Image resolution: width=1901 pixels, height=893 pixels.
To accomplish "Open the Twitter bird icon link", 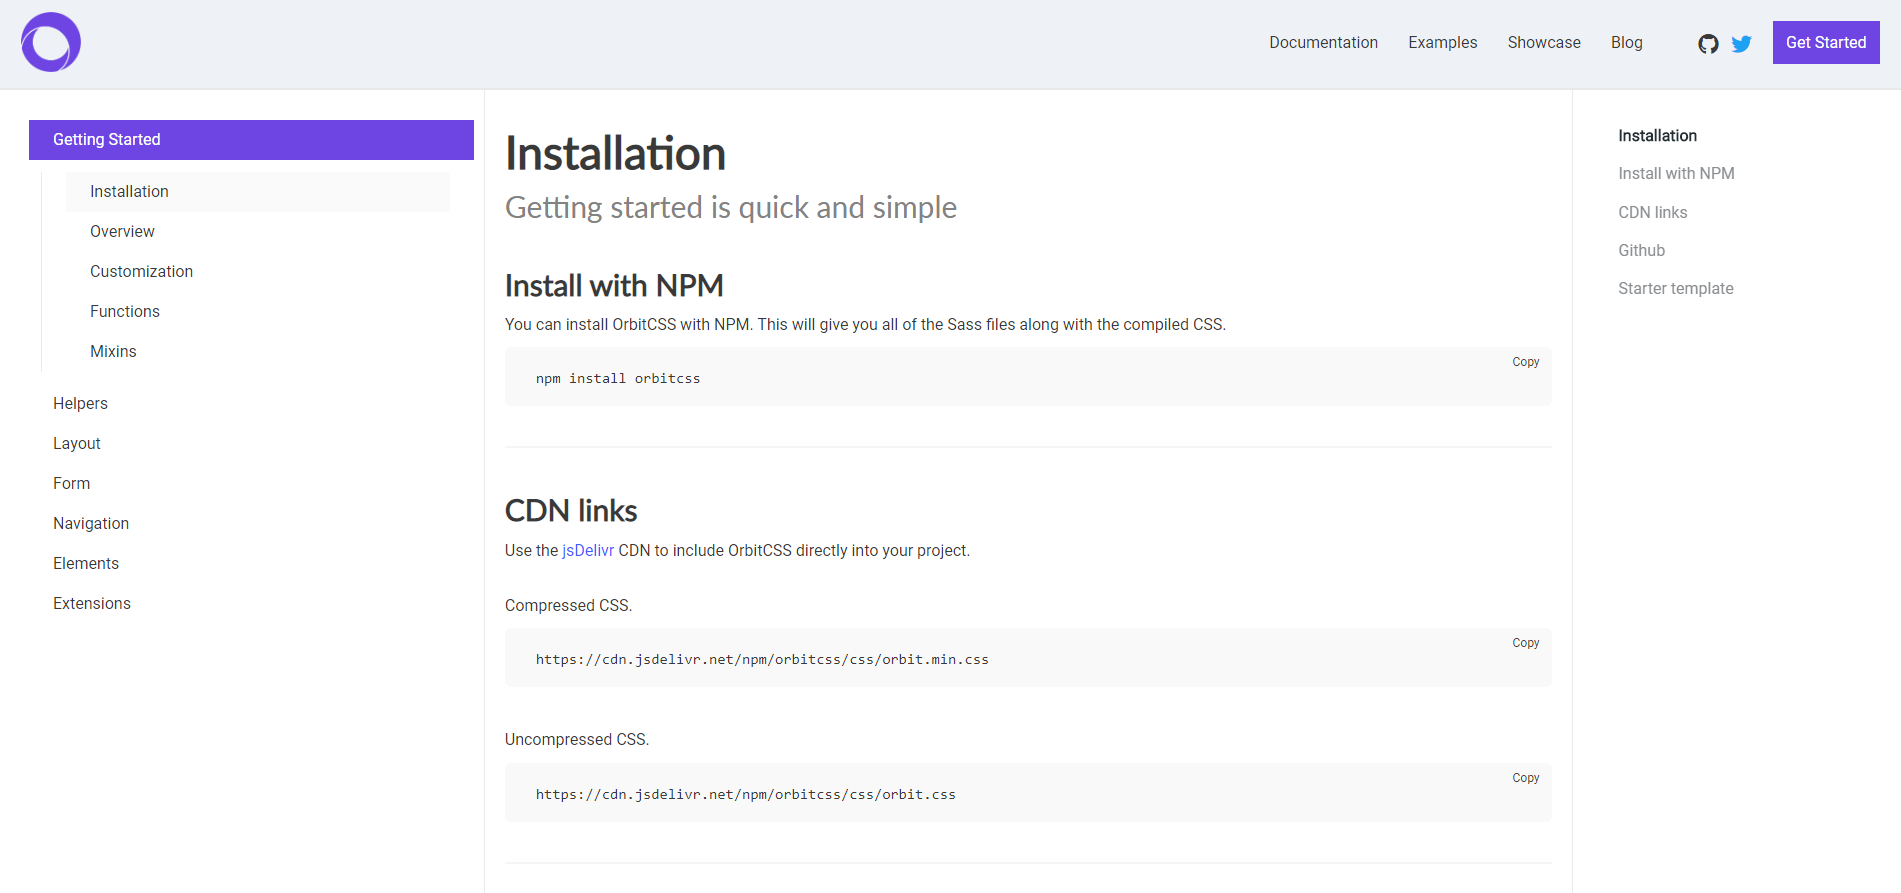I will (1741, 44).
